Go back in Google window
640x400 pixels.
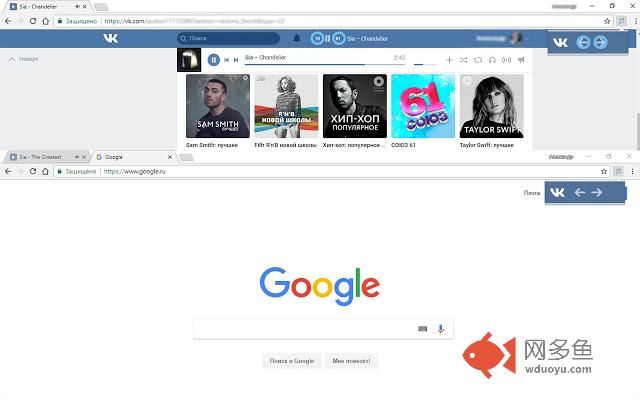[x=8, y=171]
